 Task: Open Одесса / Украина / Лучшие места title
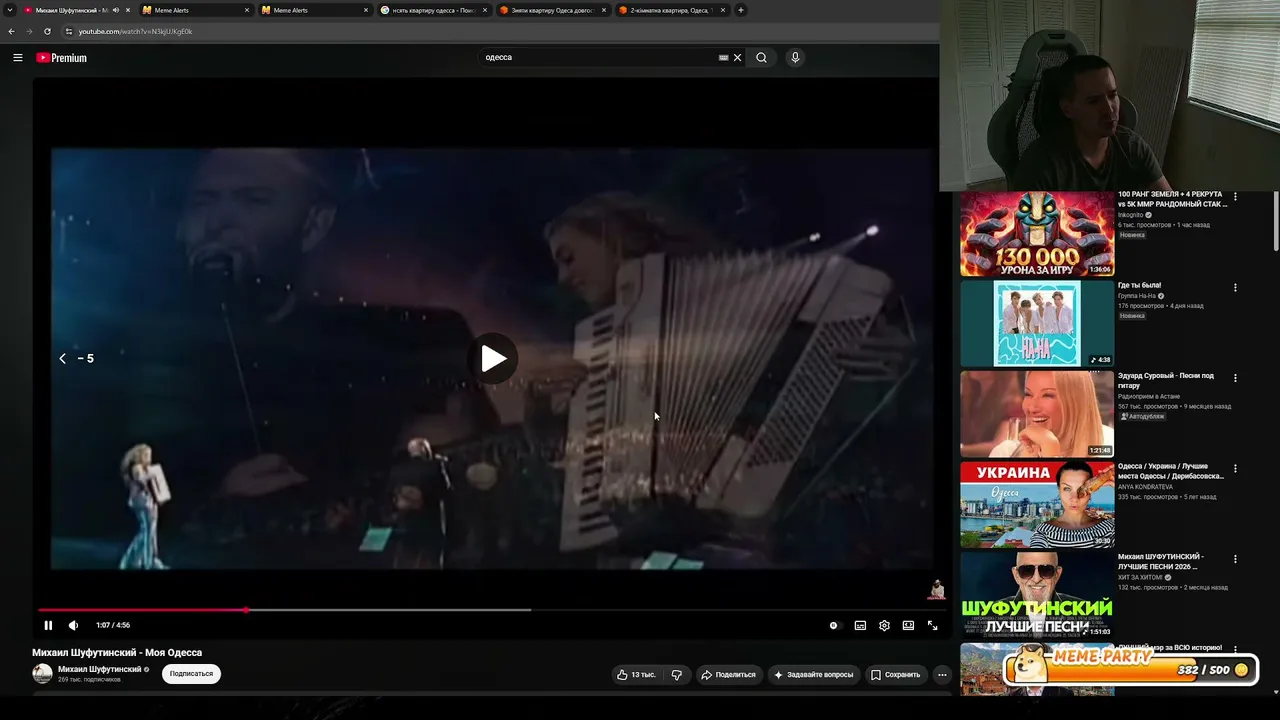click(x=1171, y=471)
